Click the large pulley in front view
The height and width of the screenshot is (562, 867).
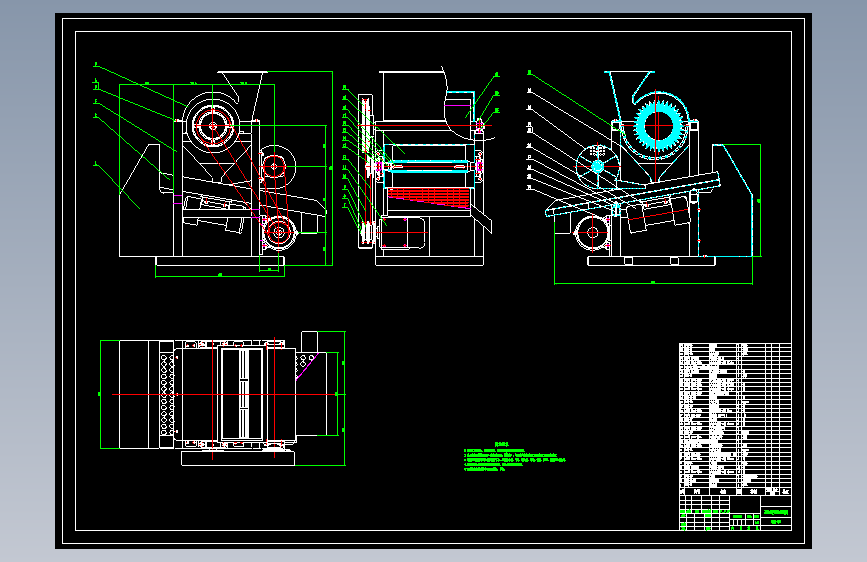tap(213, 126)
